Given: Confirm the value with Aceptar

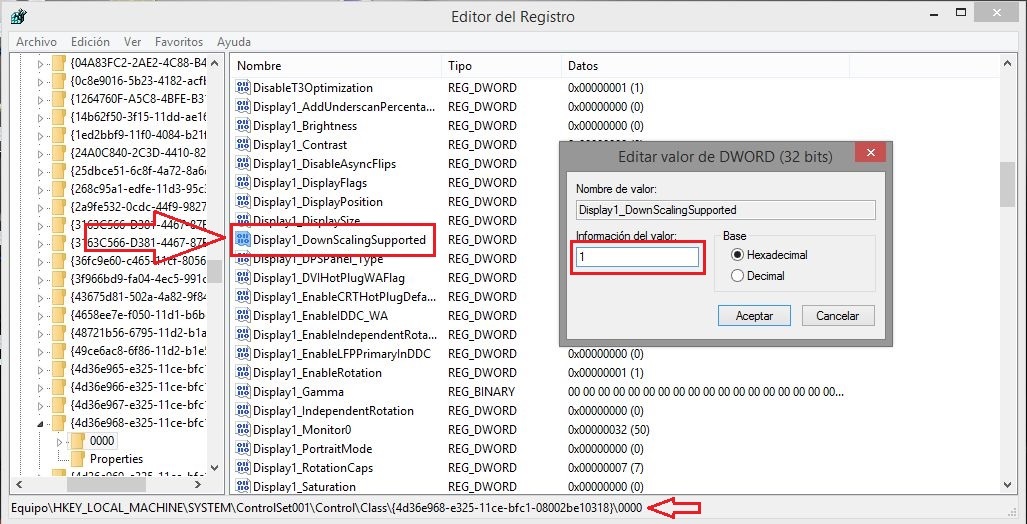Looking at the screenshot, I should click(x=754, y=316).
